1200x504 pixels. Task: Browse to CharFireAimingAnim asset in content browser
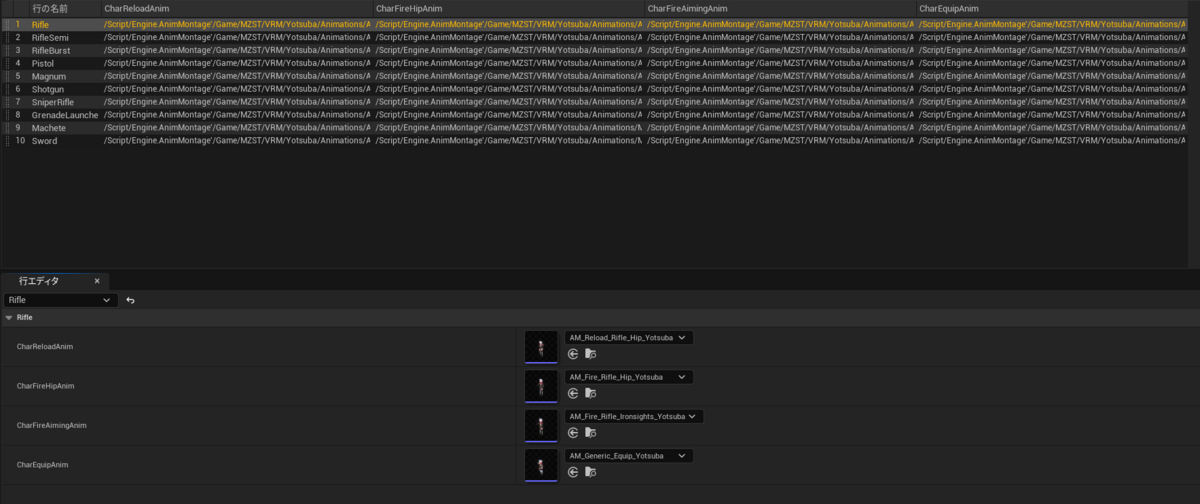click(x=590, y=432)
